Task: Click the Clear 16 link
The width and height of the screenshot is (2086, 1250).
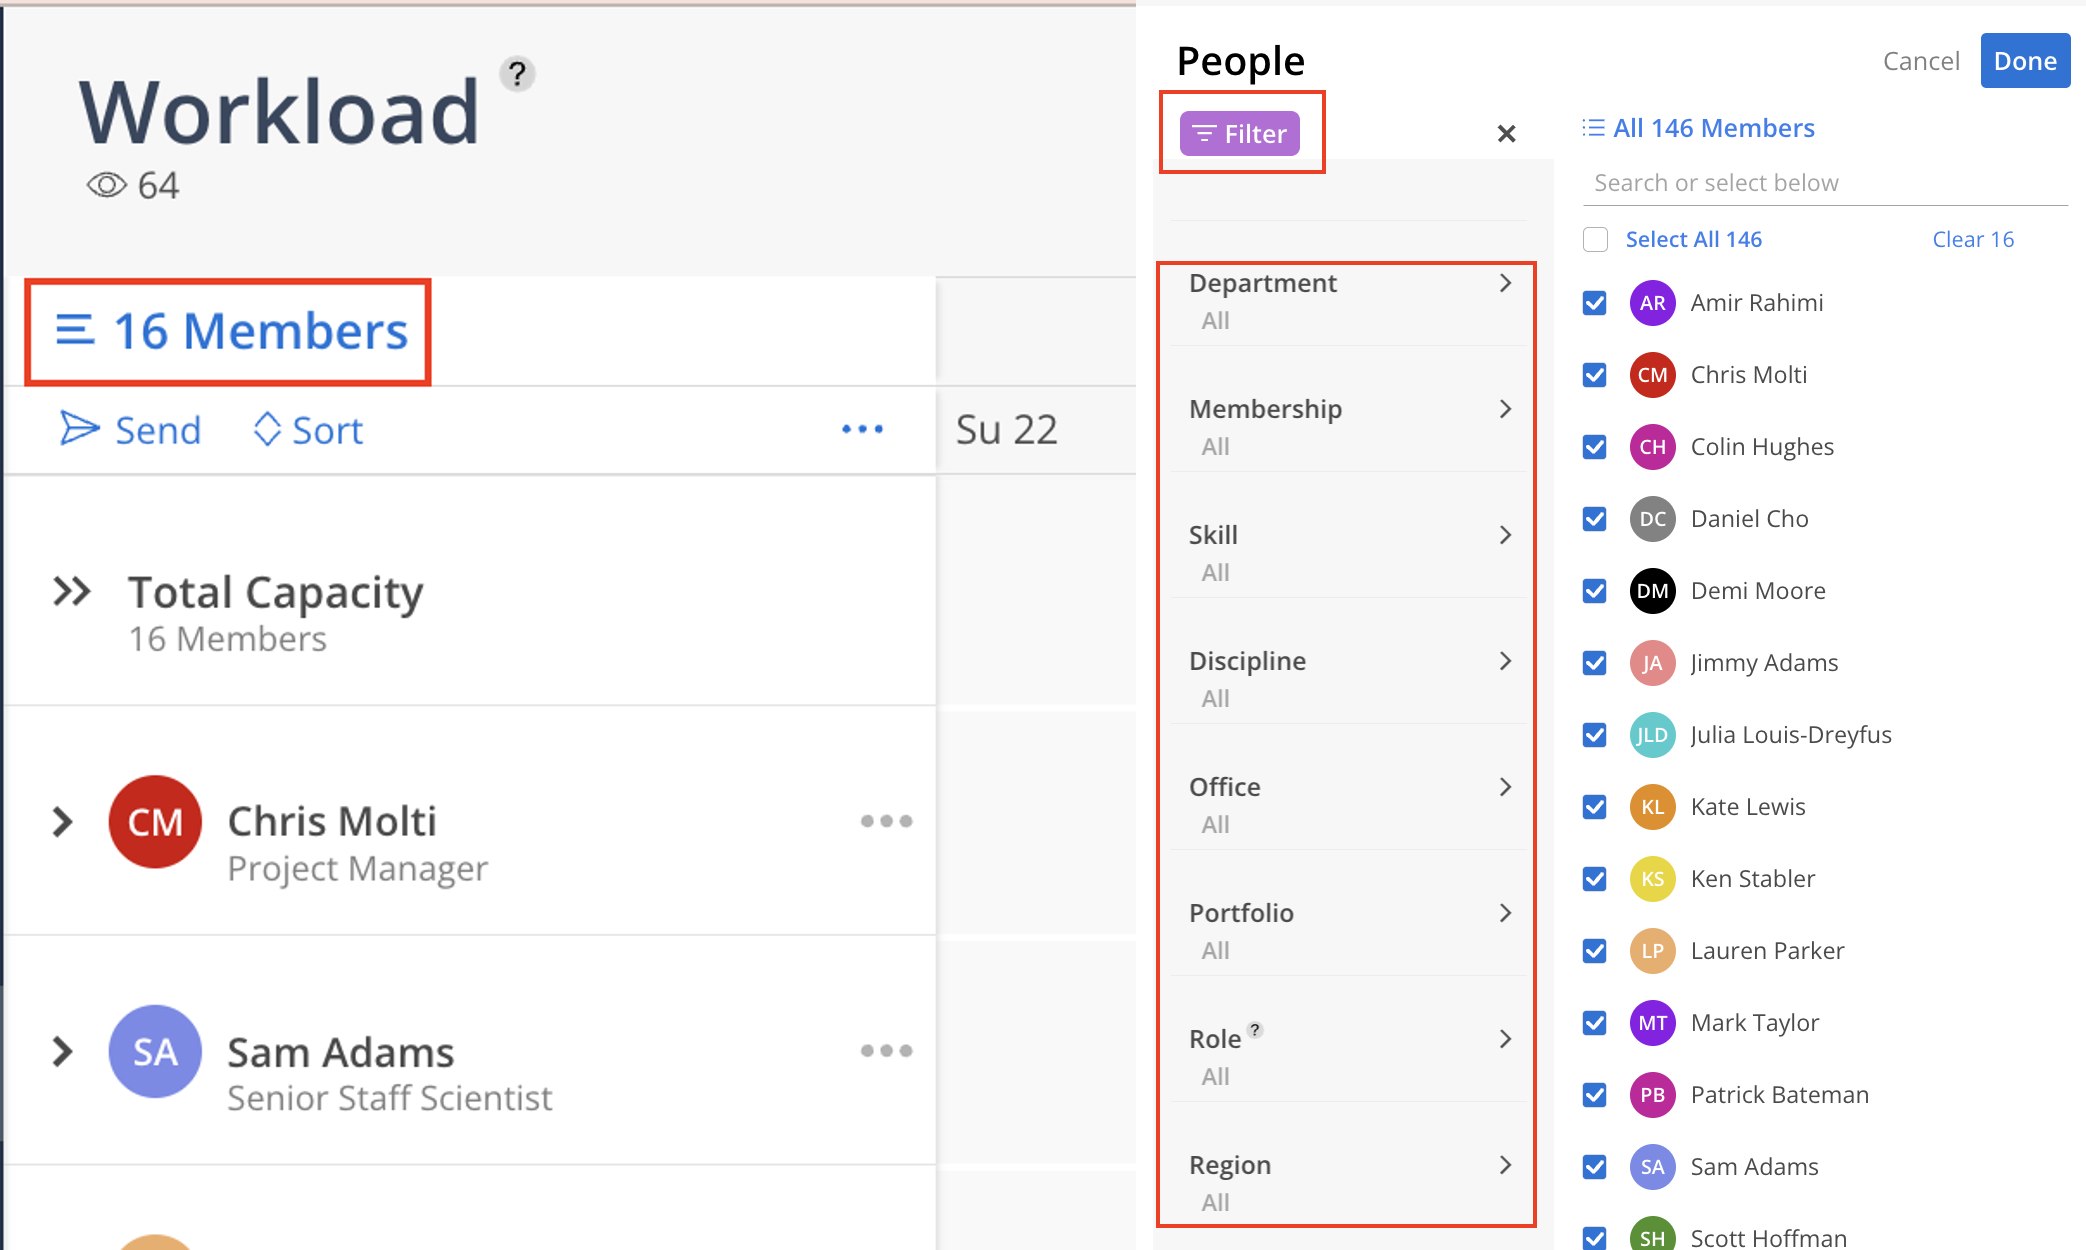Action: (x=1972, y=240)
